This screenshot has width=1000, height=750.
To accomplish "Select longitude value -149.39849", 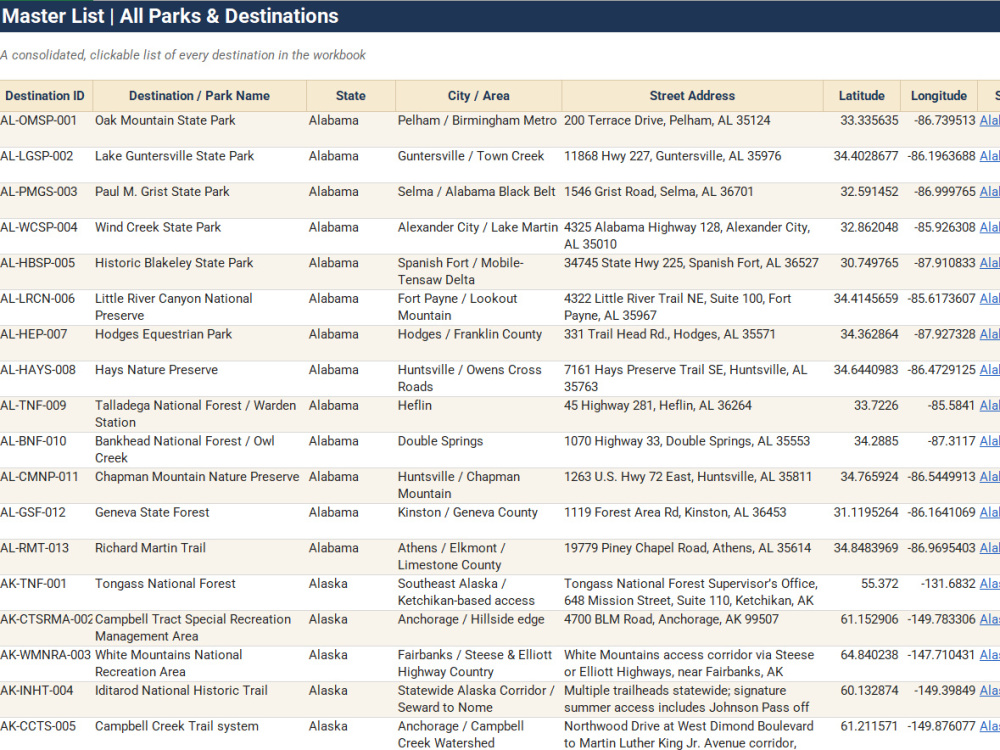I will [x=939, y=701].
